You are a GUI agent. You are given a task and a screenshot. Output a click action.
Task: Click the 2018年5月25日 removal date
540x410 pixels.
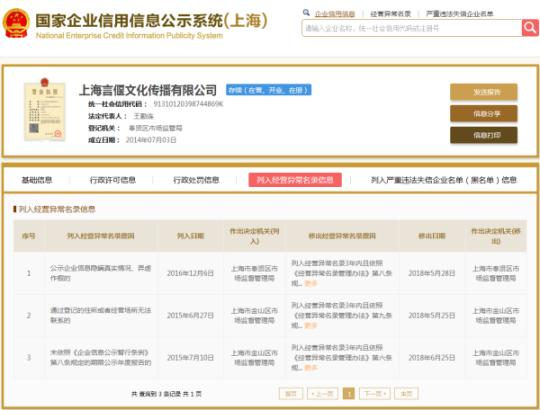click(432, 315)
